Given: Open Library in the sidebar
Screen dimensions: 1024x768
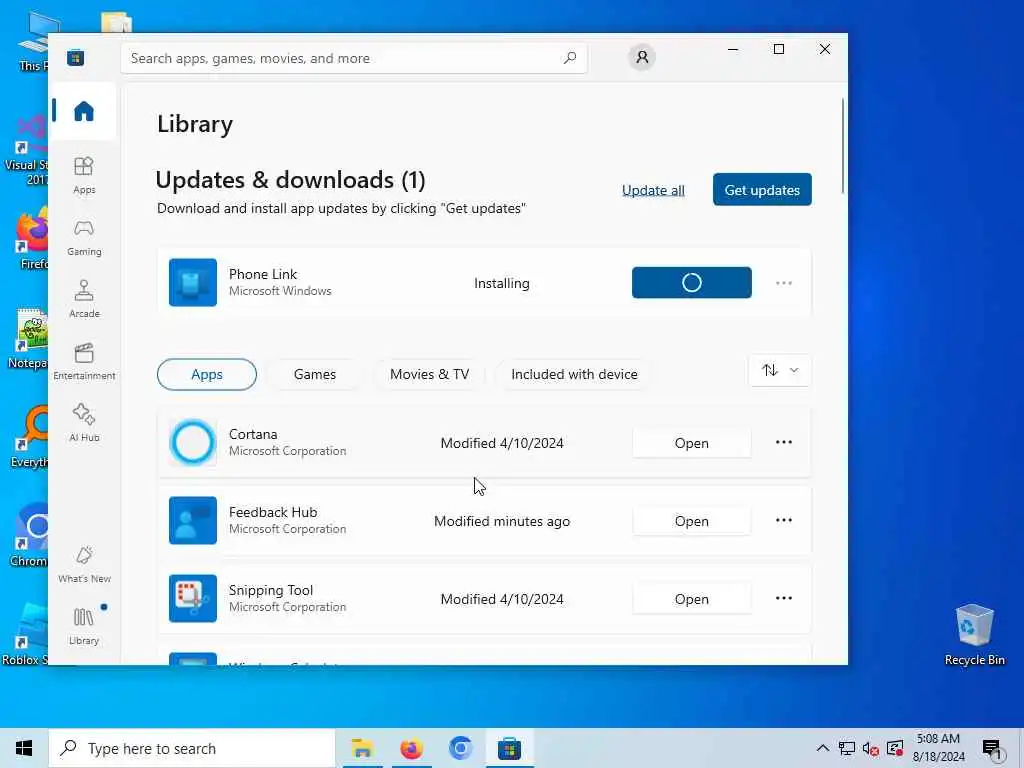Looking at the screenshot, I should (x=84, y=626).
